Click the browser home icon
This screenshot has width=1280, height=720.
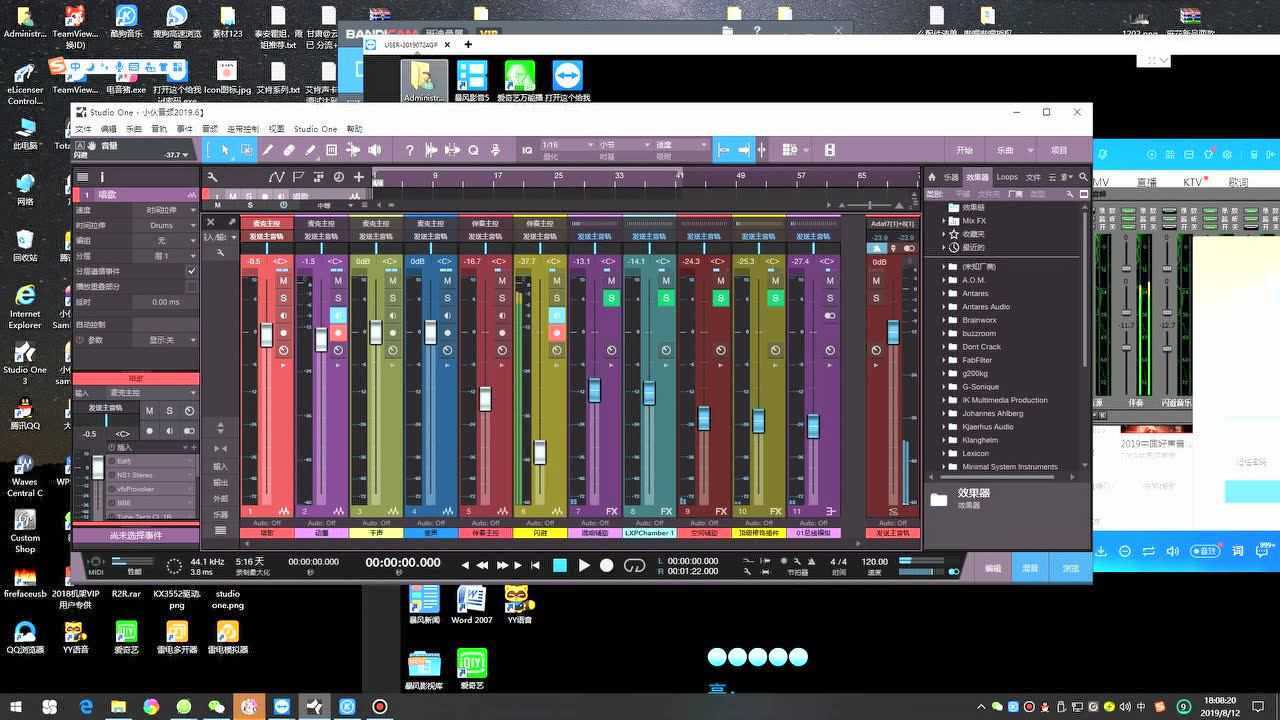tap(932, 177)
